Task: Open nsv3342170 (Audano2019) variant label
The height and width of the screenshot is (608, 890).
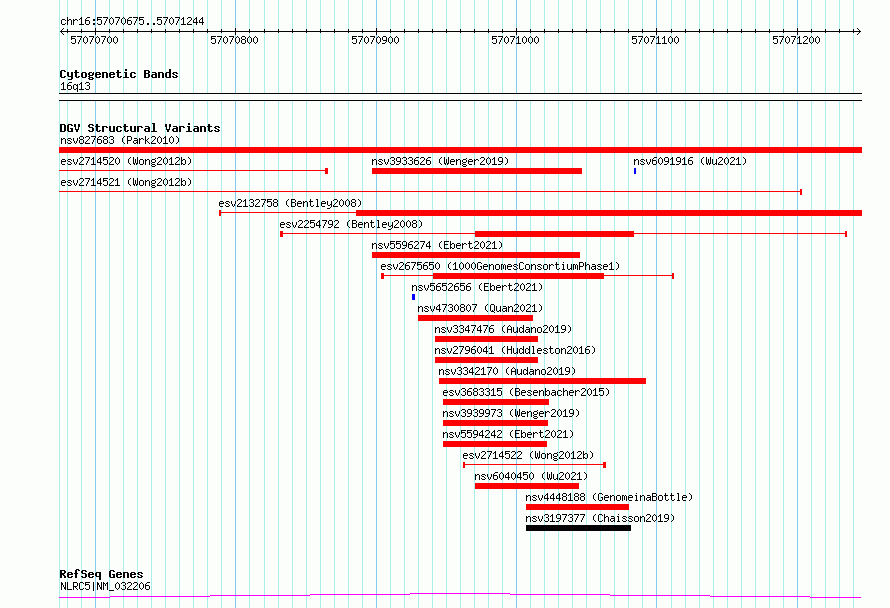Action: tap(507, 371)
